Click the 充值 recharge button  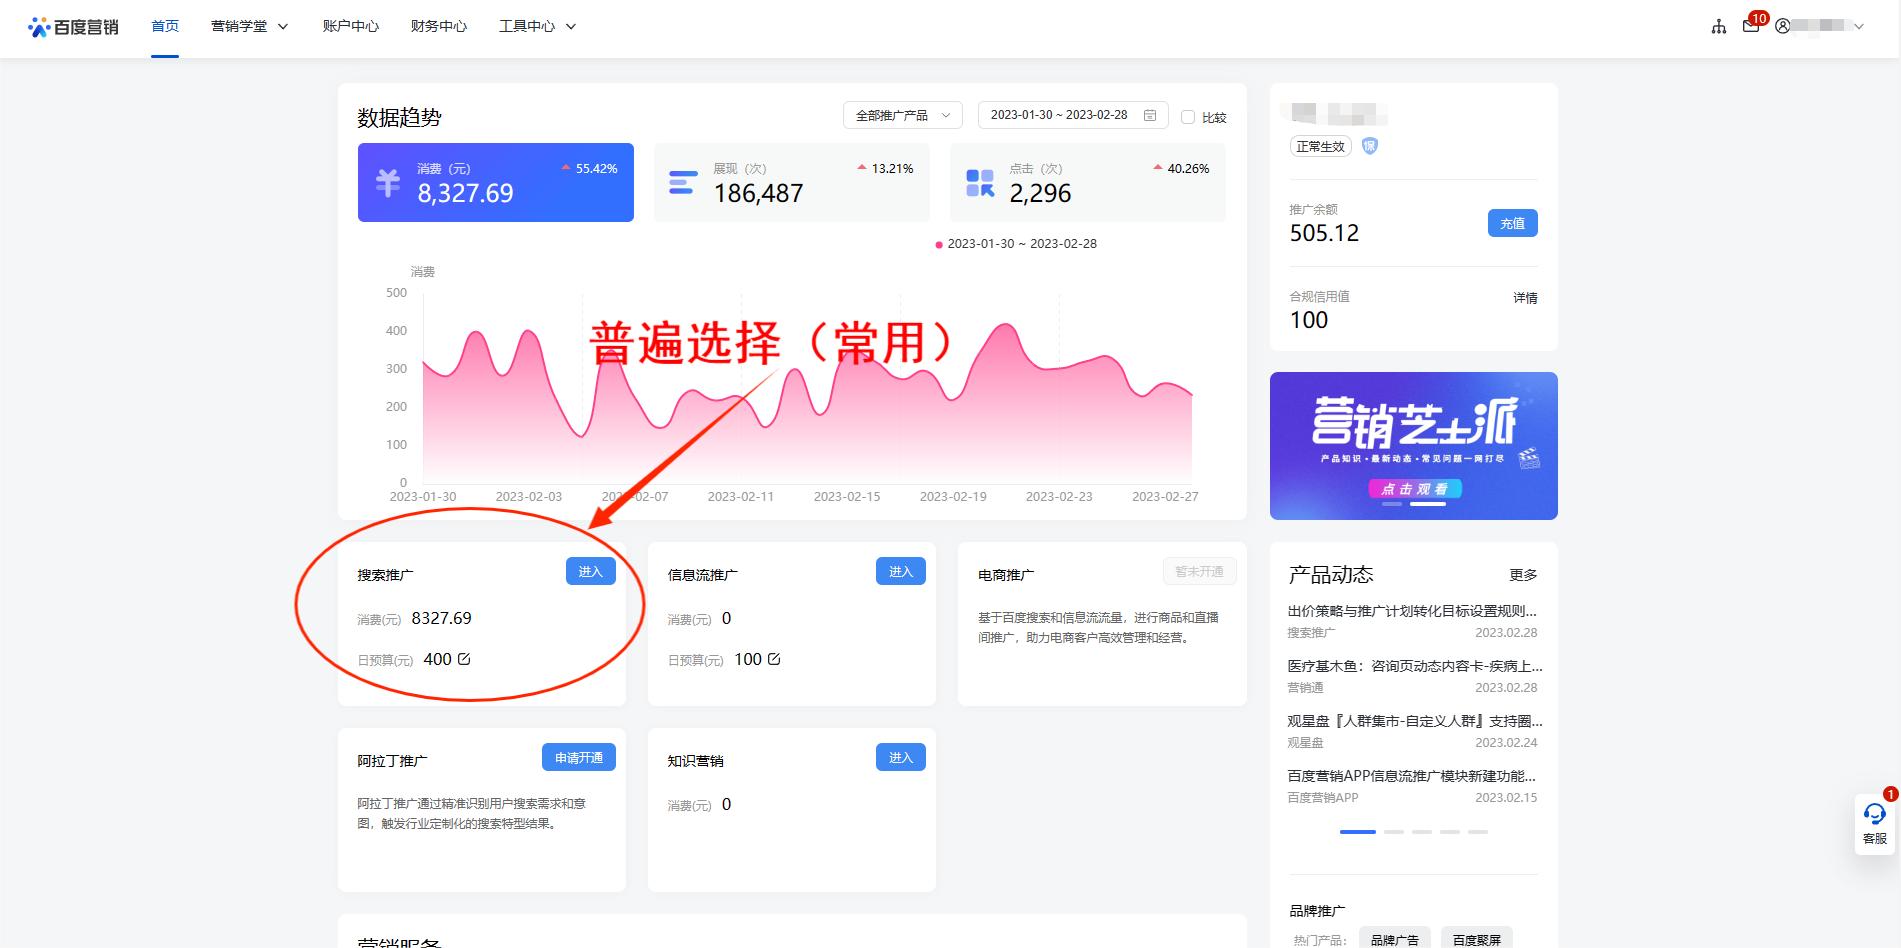pos(1513,223)
